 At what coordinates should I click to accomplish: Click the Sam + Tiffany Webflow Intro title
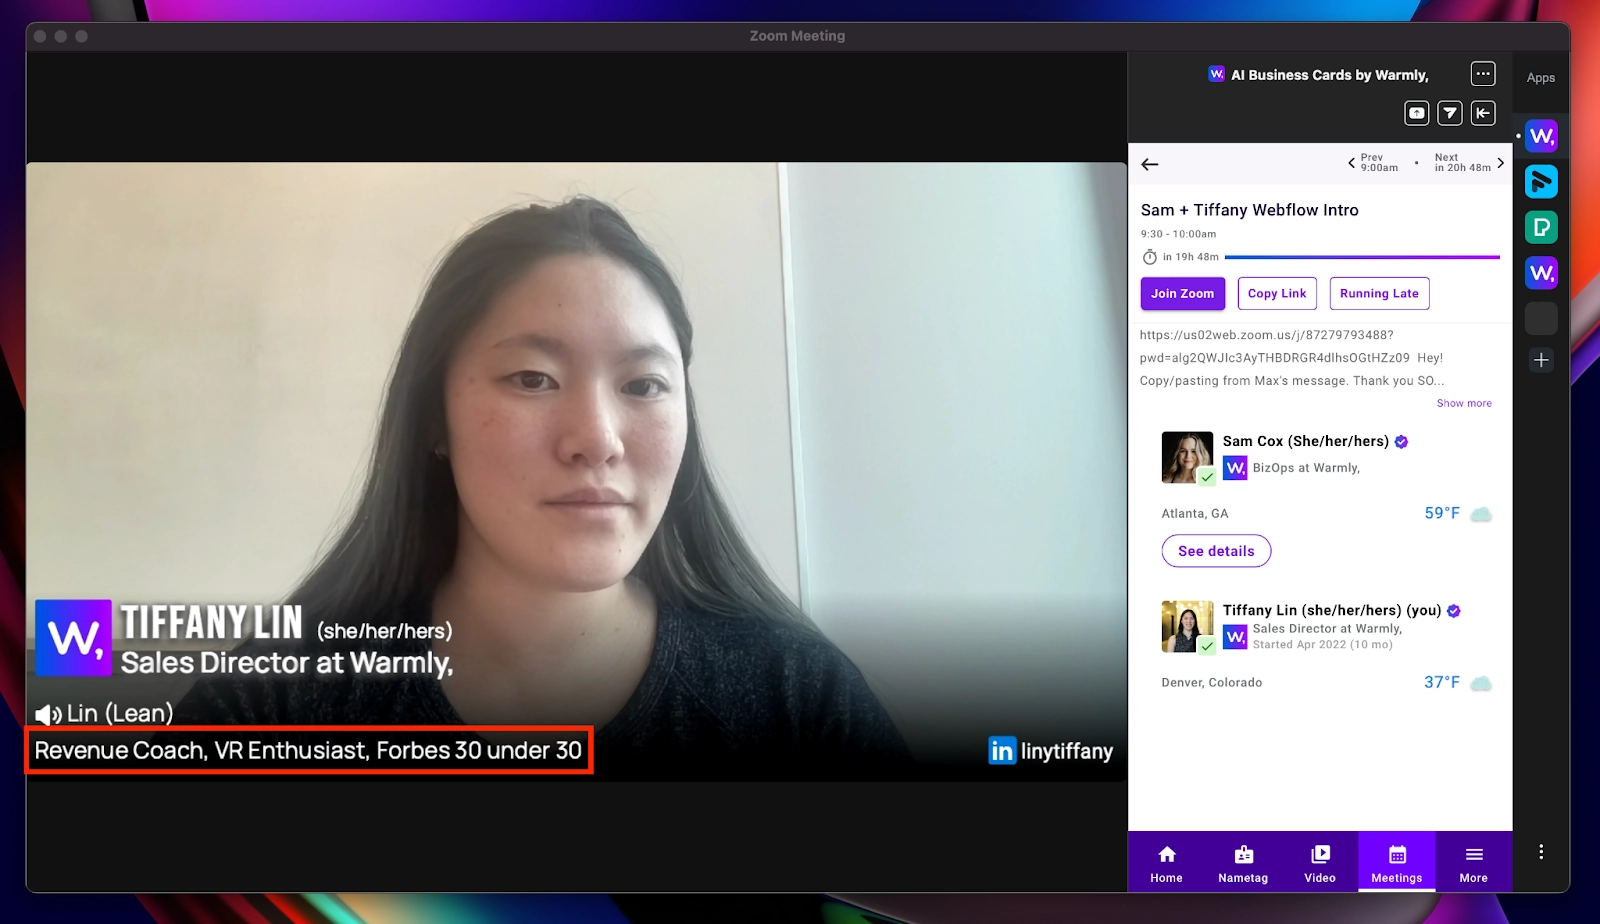(x=1250, y=210)
